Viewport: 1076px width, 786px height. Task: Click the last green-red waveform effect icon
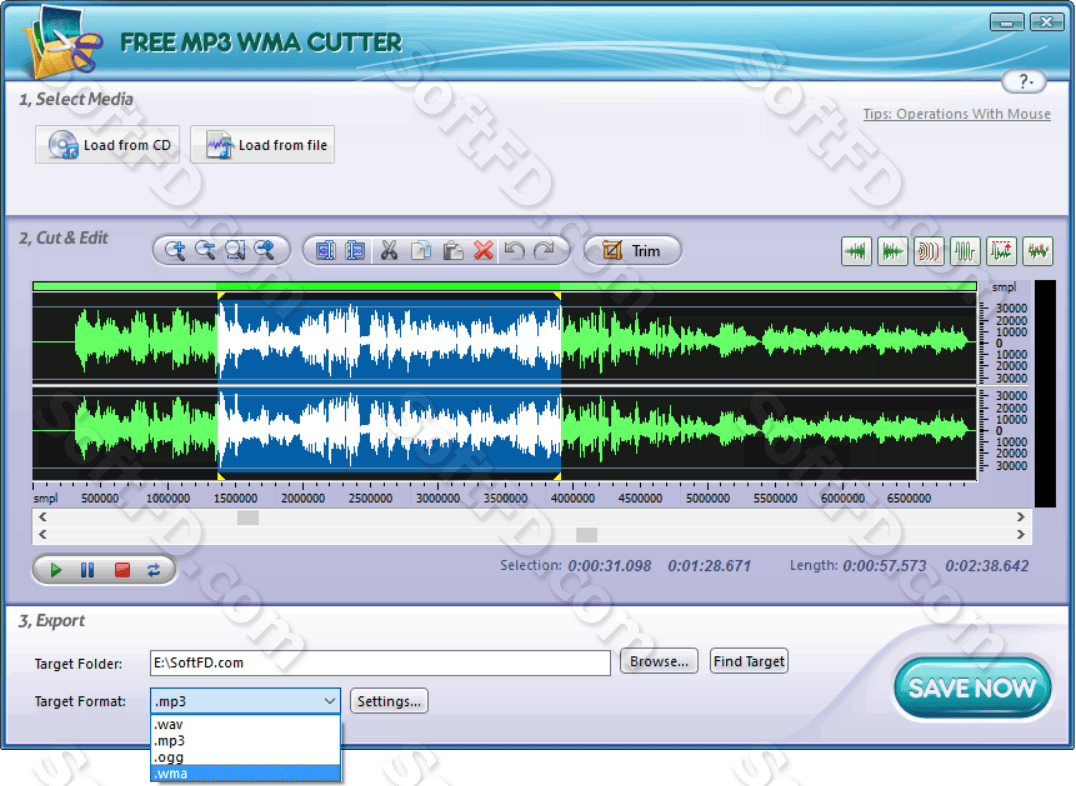(x=1038, y=251)
